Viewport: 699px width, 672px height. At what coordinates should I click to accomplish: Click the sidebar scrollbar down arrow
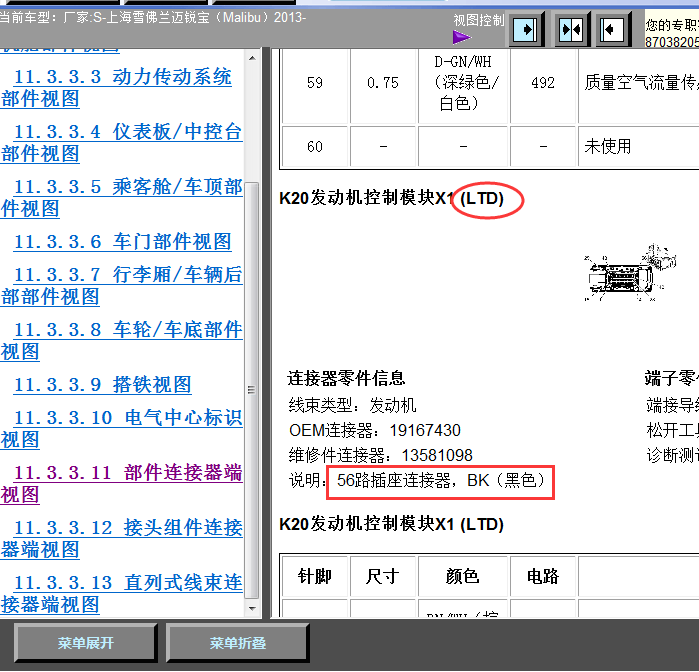pyautogui.click(x=252, y=608)
